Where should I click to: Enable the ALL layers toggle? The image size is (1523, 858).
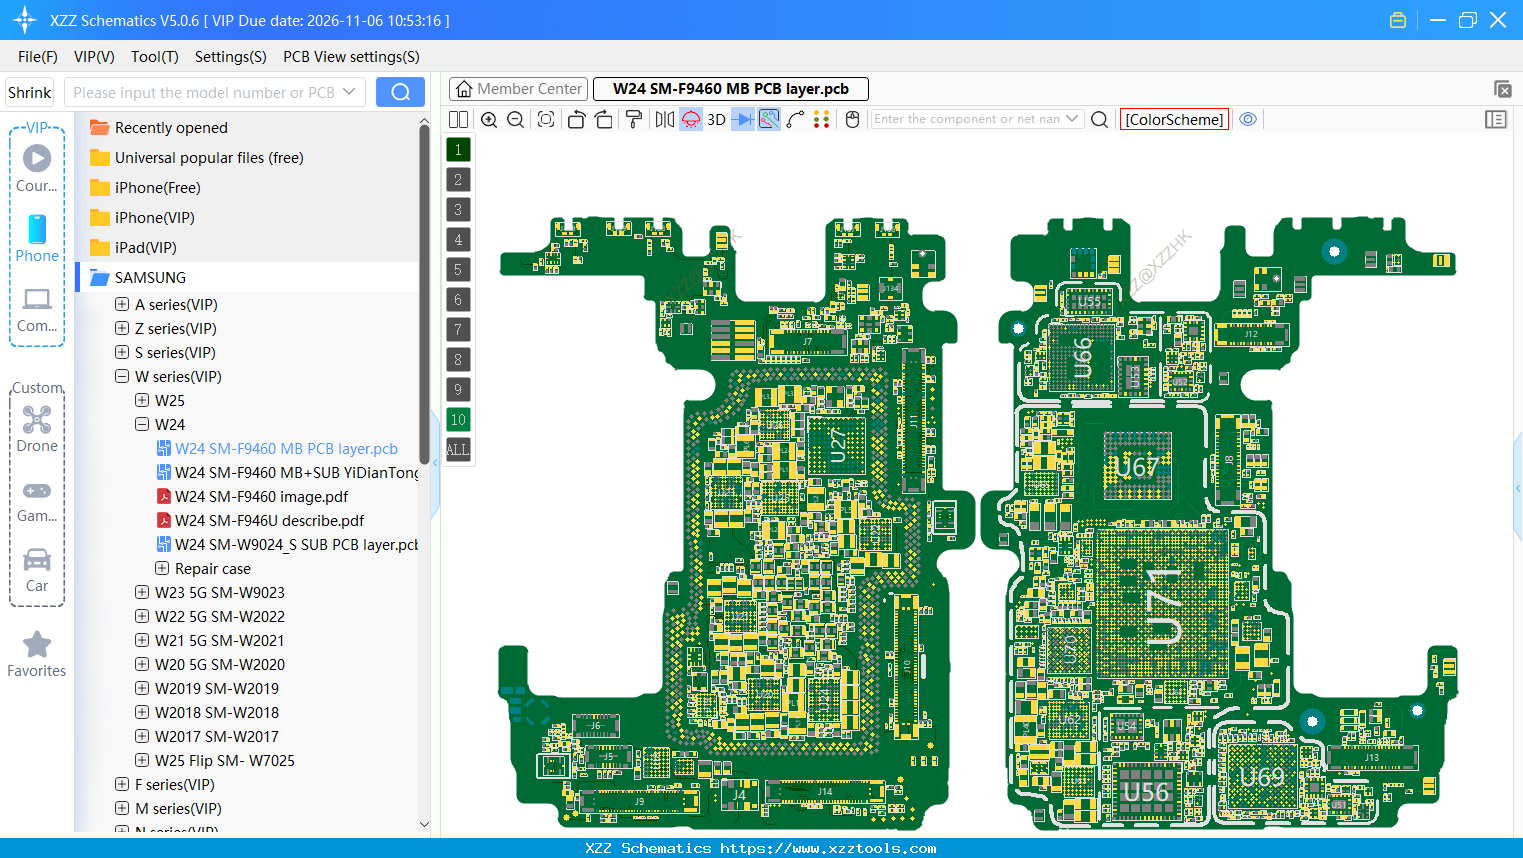click(458, 449)
